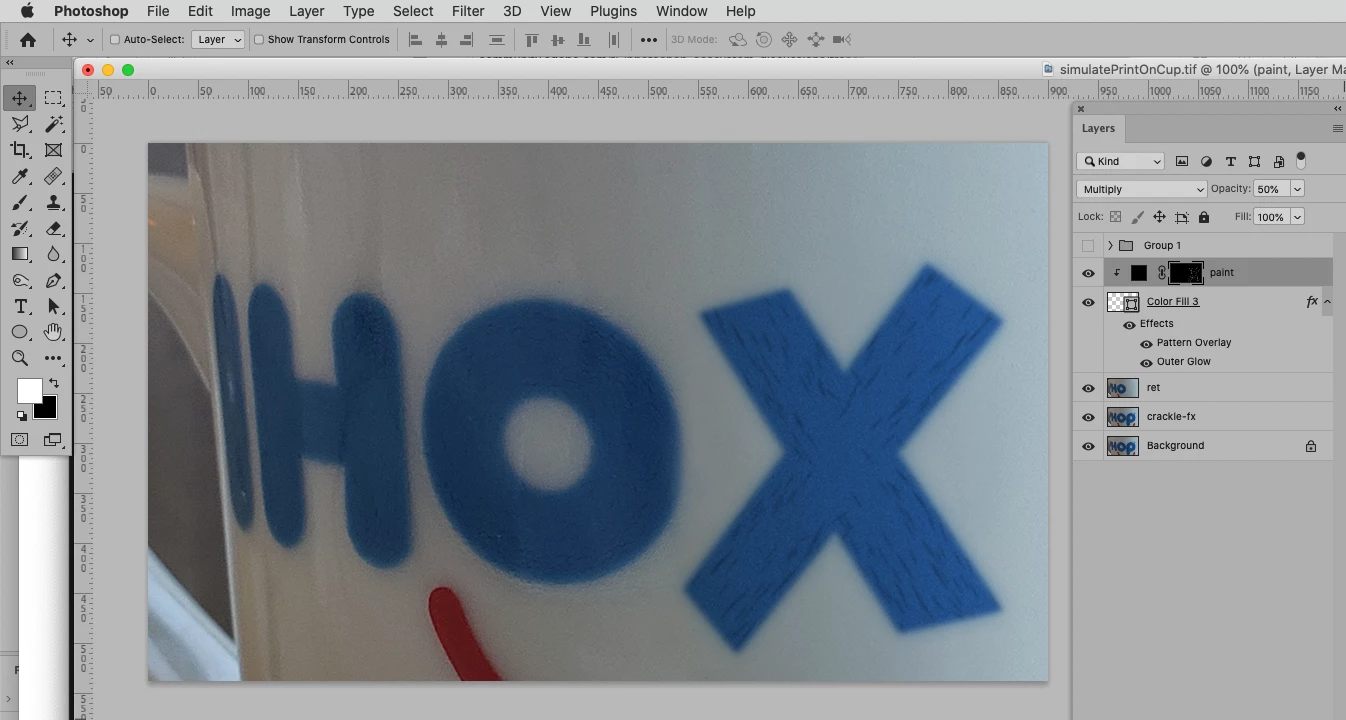Select the Type tool
This screenshot has width=1346, height=720.
click(x=19, y=306)
